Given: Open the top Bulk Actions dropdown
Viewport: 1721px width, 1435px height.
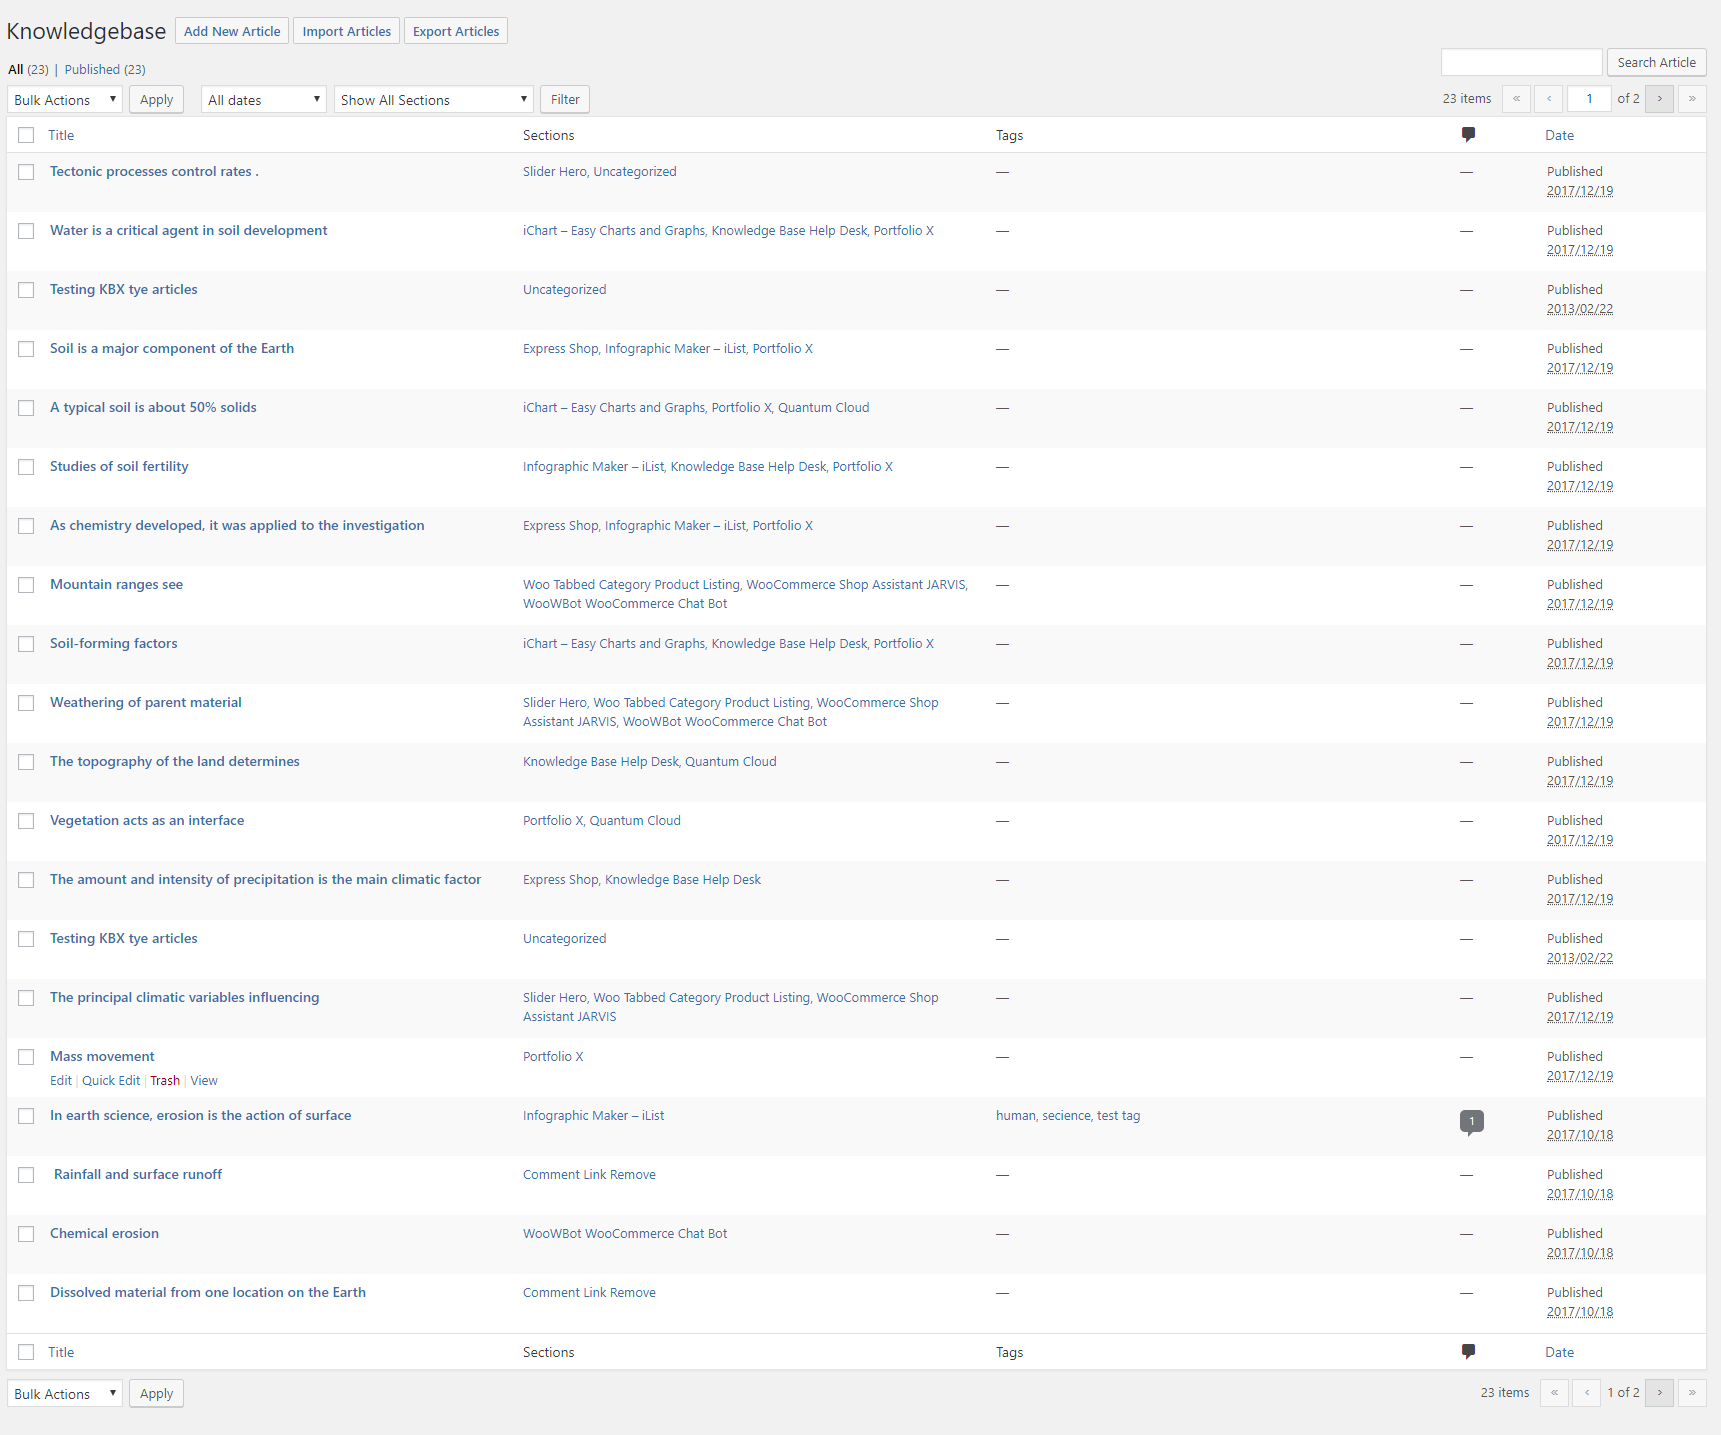Looking at the screenshot, I should pyautogui.click(x=65, y=100).
